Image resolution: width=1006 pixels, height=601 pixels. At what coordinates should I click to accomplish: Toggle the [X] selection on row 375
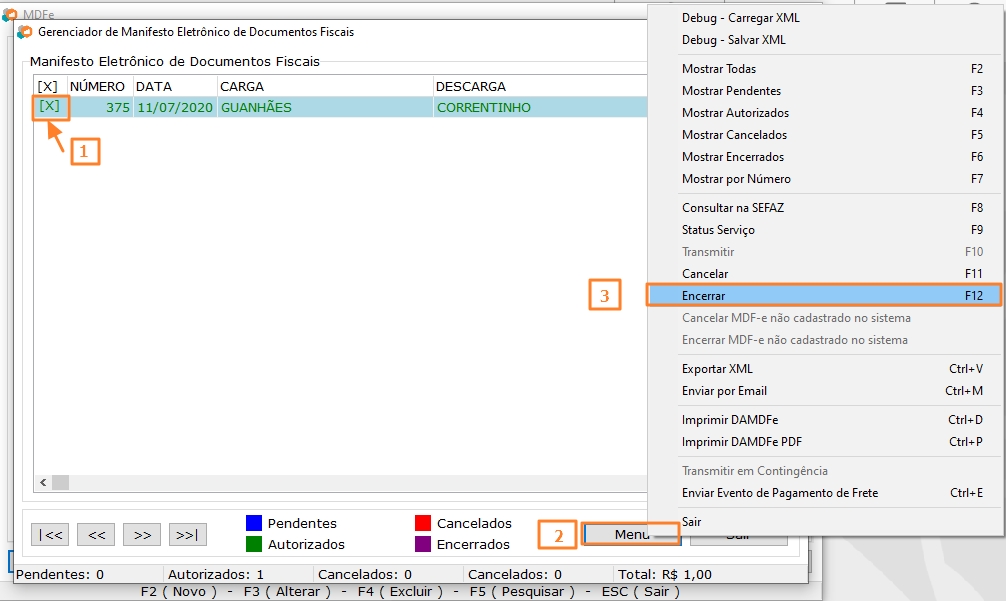[x=49, y=106]
